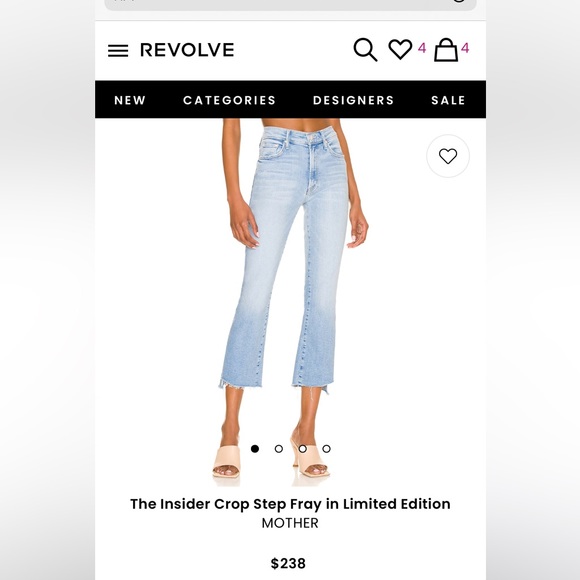Click the browser address bar at top
The width and height of the screenshot is (580, 580).
point(290,4)
